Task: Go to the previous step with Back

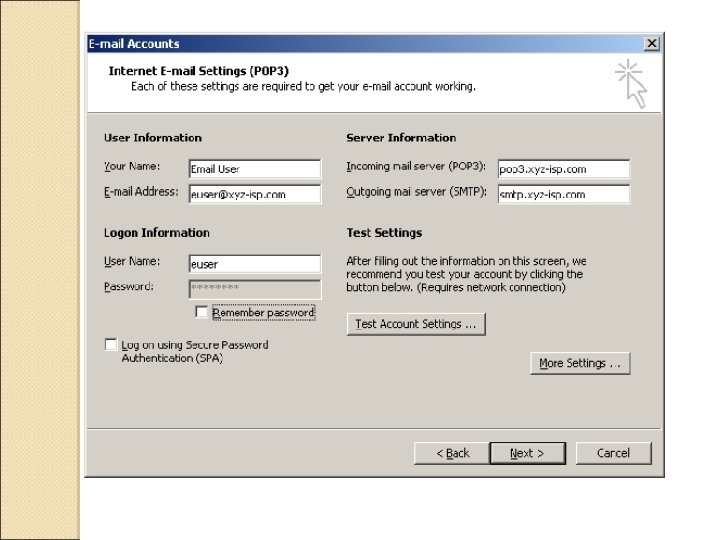Action: [x=452, y=453]
